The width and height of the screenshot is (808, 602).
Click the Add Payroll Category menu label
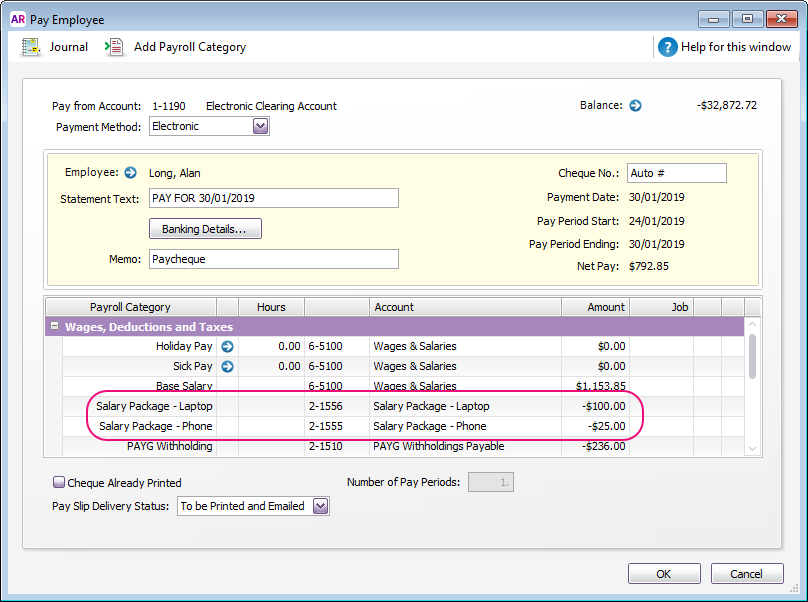click(x=190, y=47)
